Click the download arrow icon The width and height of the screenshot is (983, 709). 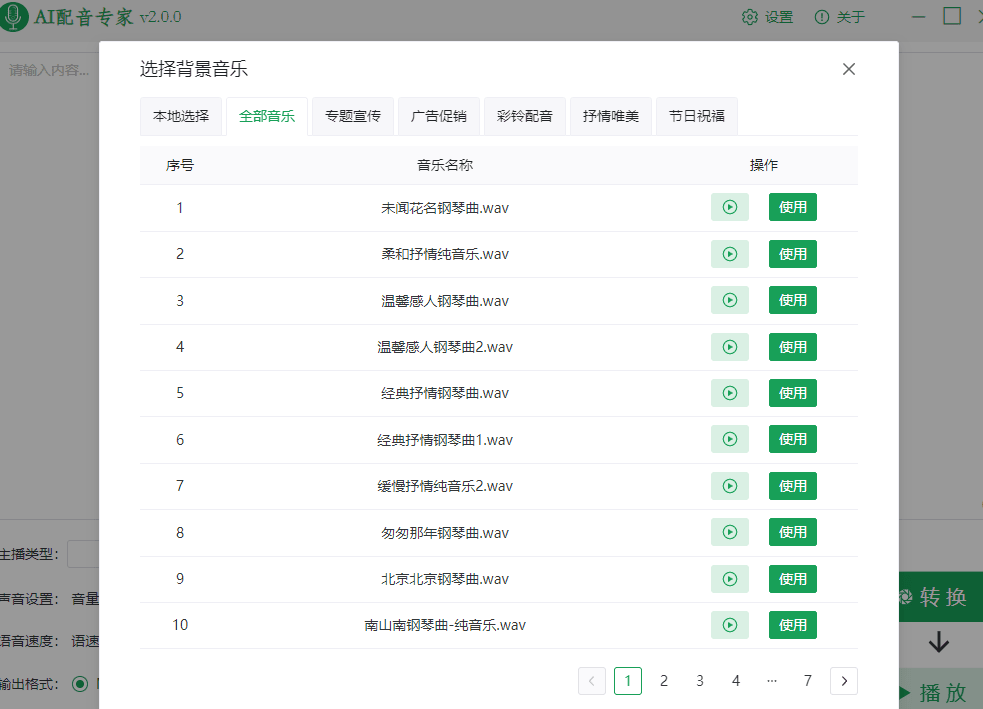pyautogui.click(x=937, y=645)
